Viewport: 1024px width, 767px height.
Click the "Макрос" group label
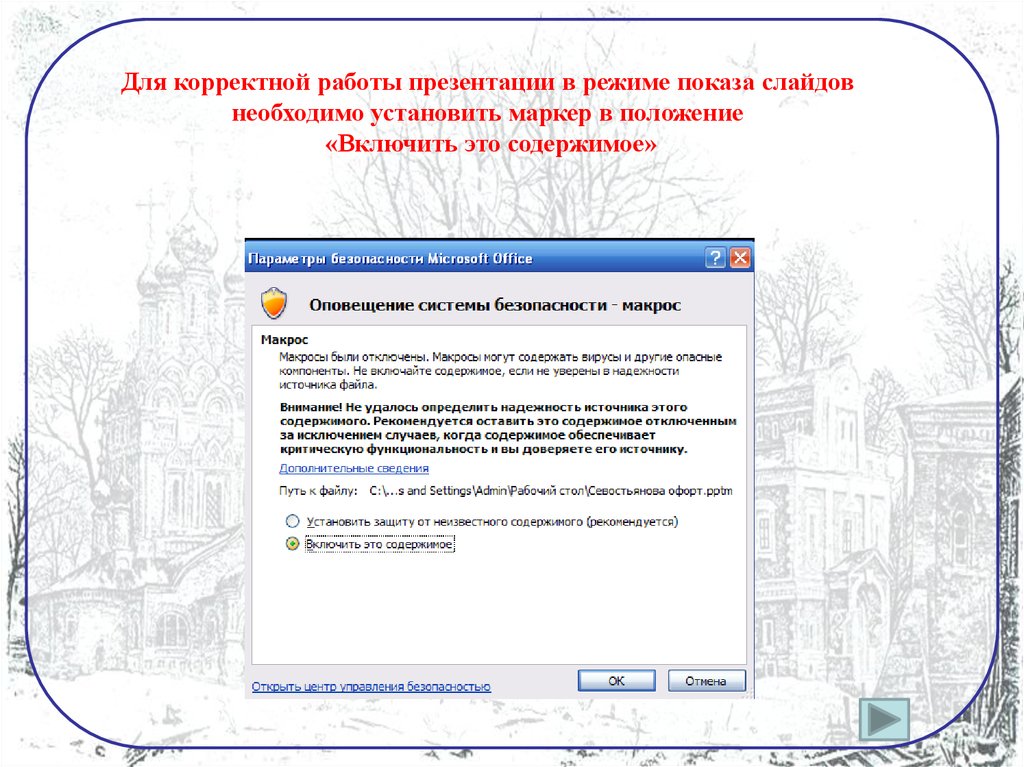click(284, 340)
